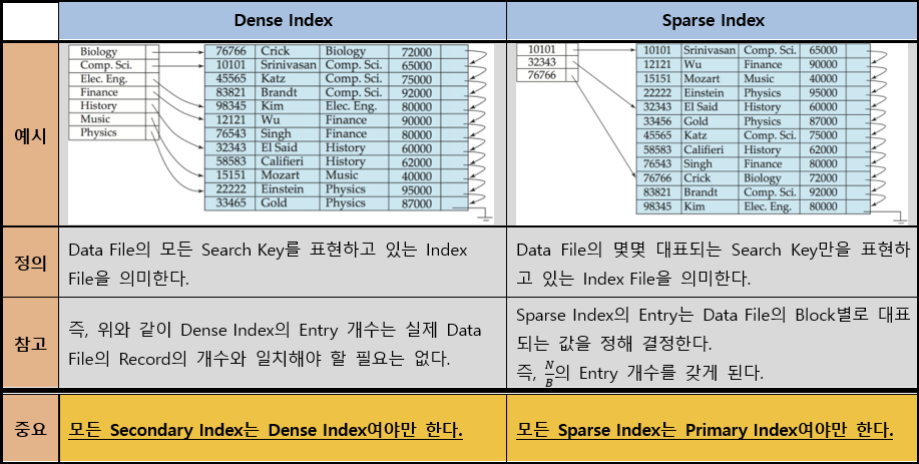Image resolution: width=919 pixels, height=464 pixels.
Task: Click the Sparse Index column header
Action: tap(712, 21)
